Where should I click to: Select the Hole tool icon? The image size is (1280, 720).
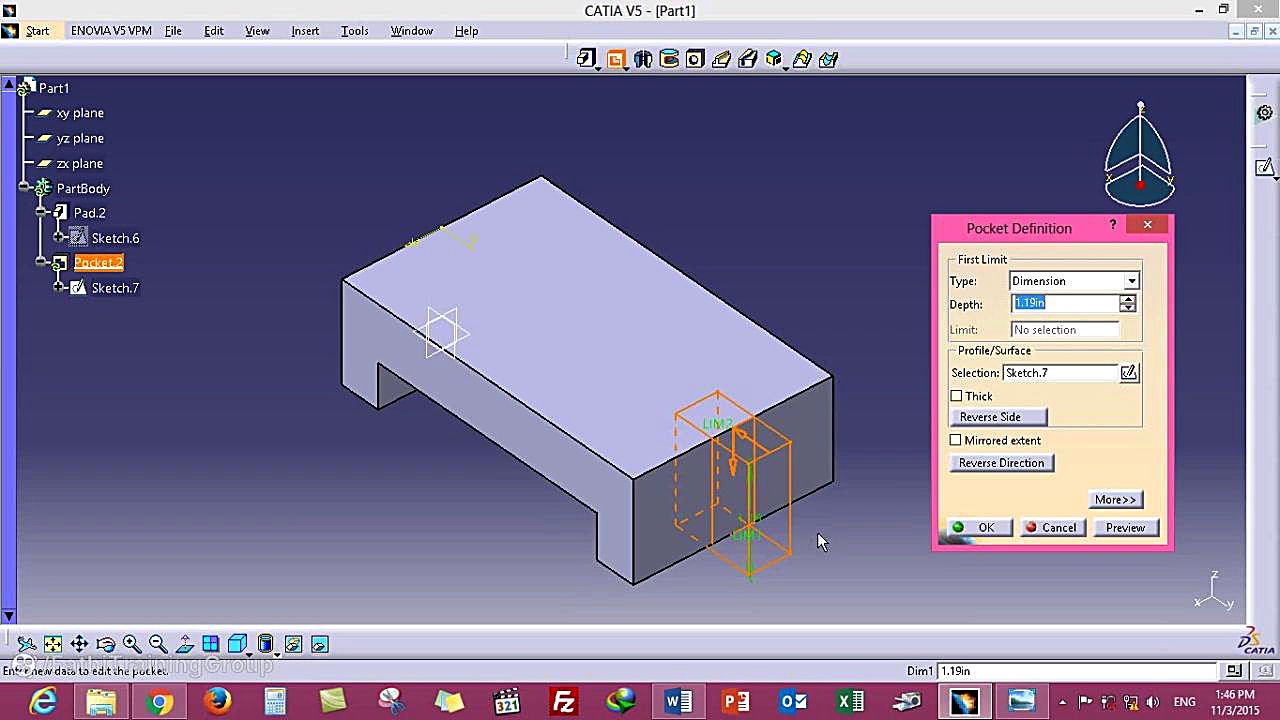pos(695,59)
